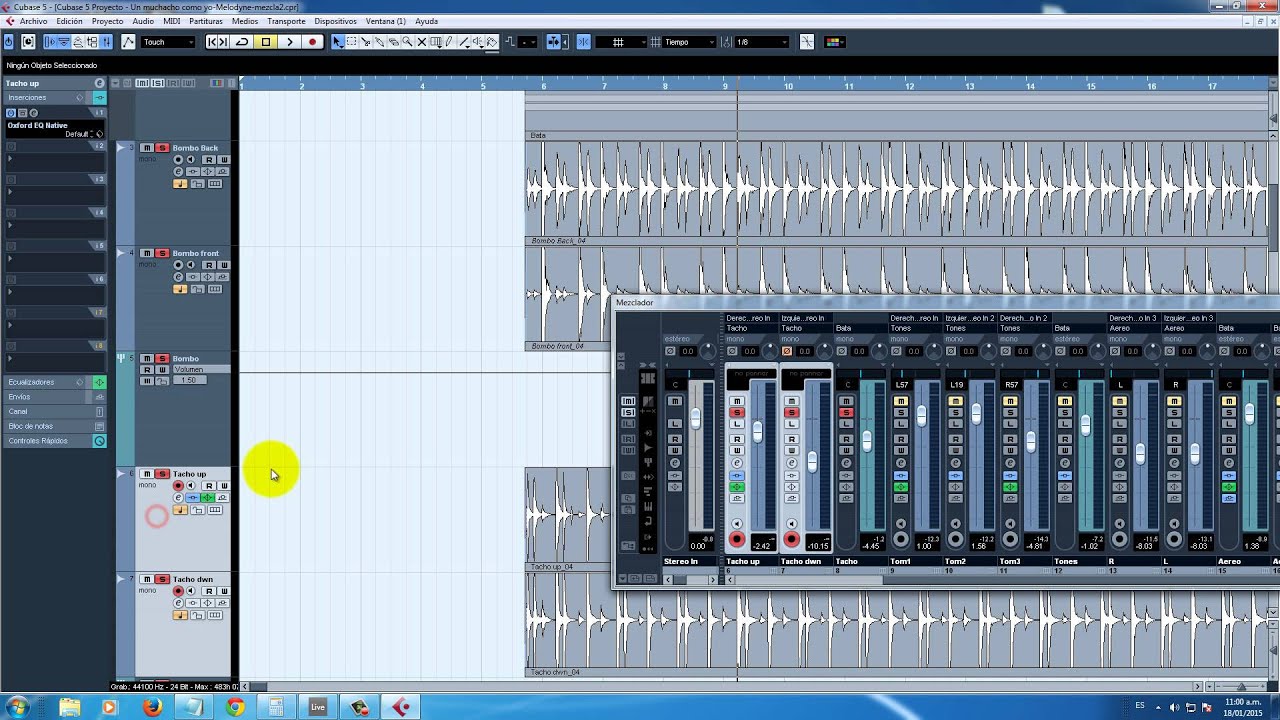Enable record on the Tacho dwn track
The height and width of the screenshot is (720, 1280).
179,591
